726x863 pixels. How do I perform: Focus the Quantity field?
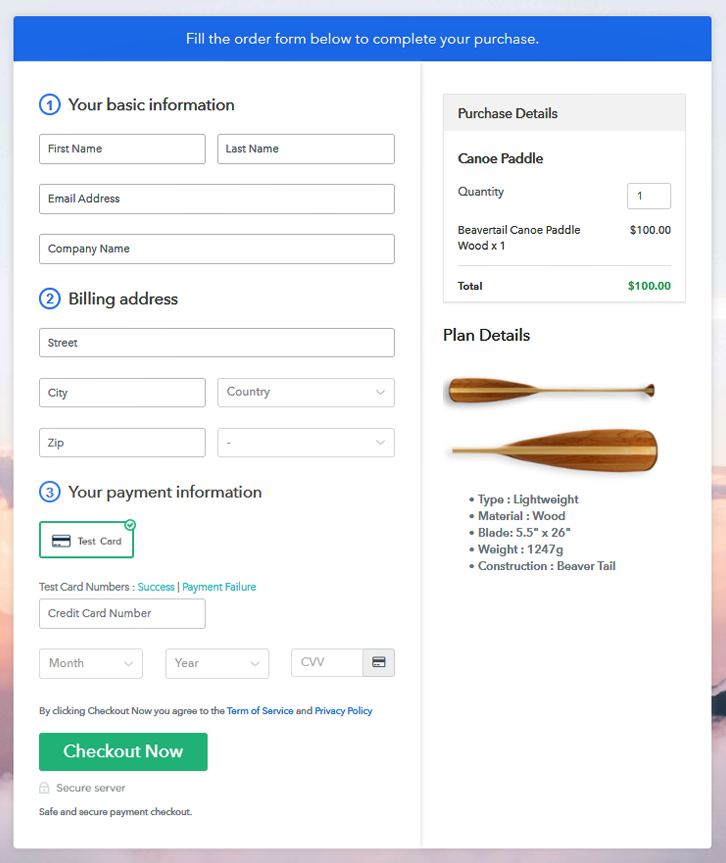649,196
